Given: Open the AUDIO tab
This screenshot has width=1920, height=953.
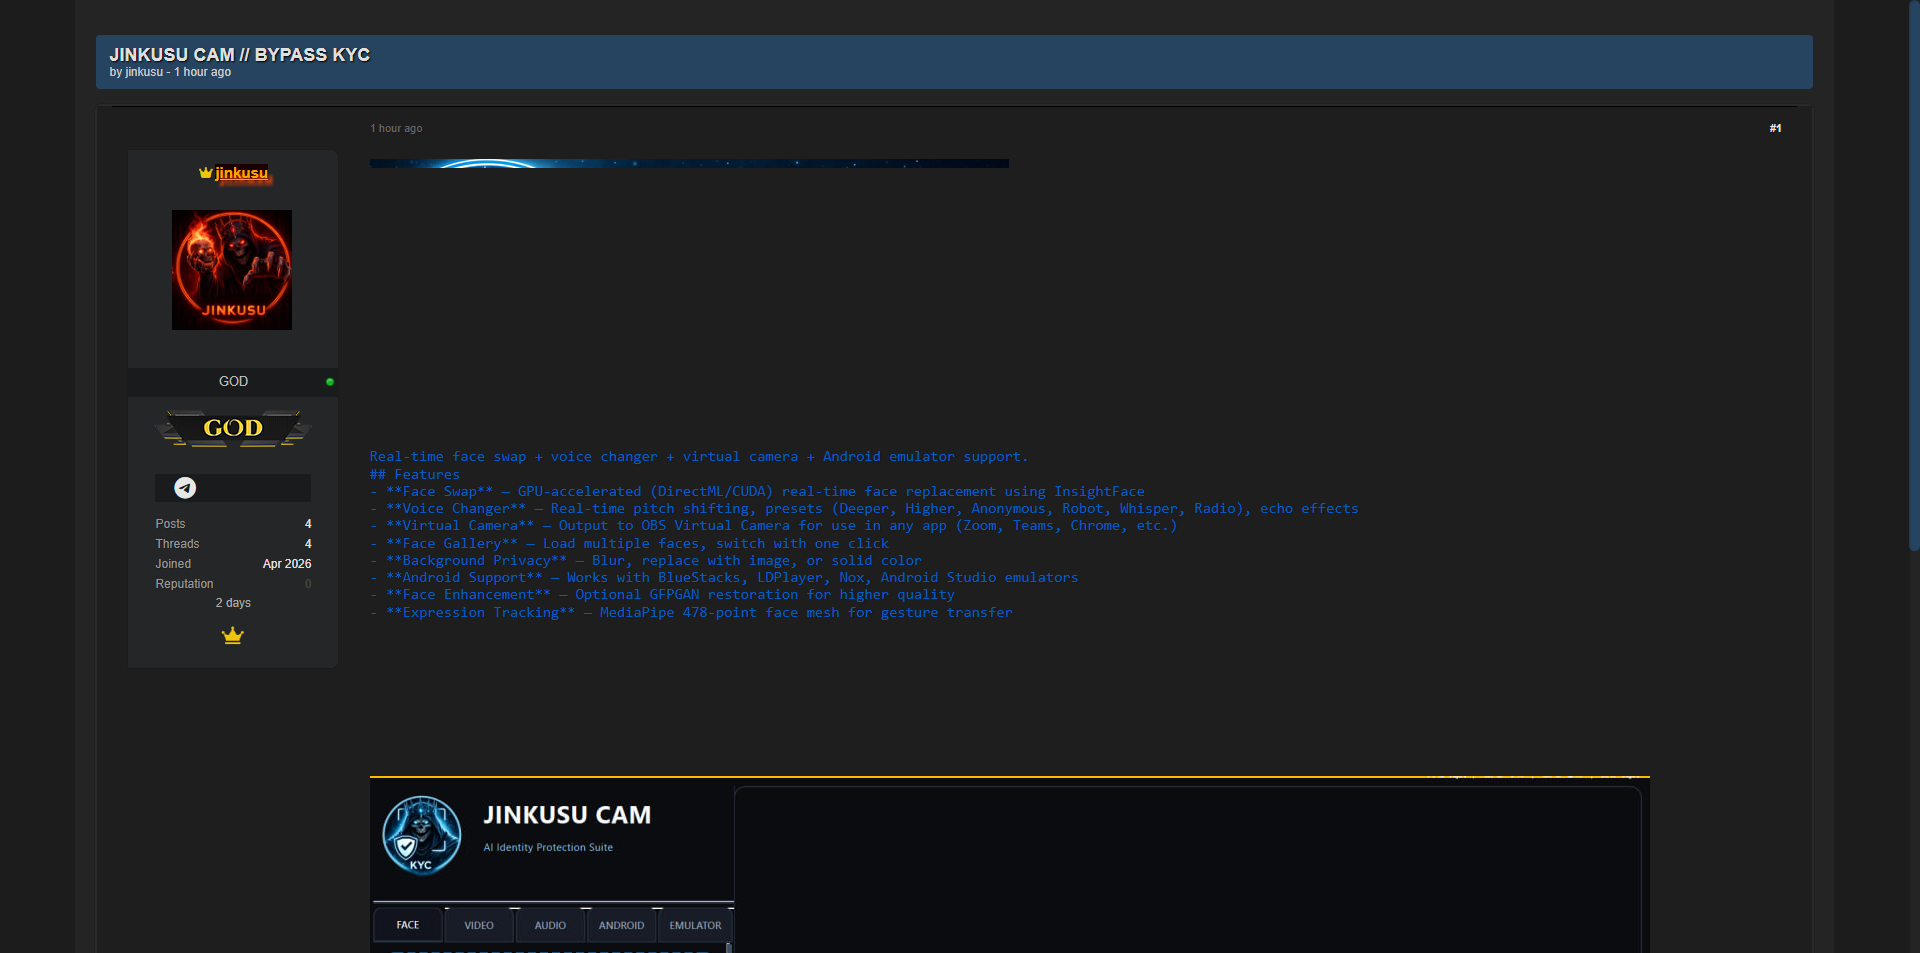Looking at the screenshot, I should [x=550, y=925].
